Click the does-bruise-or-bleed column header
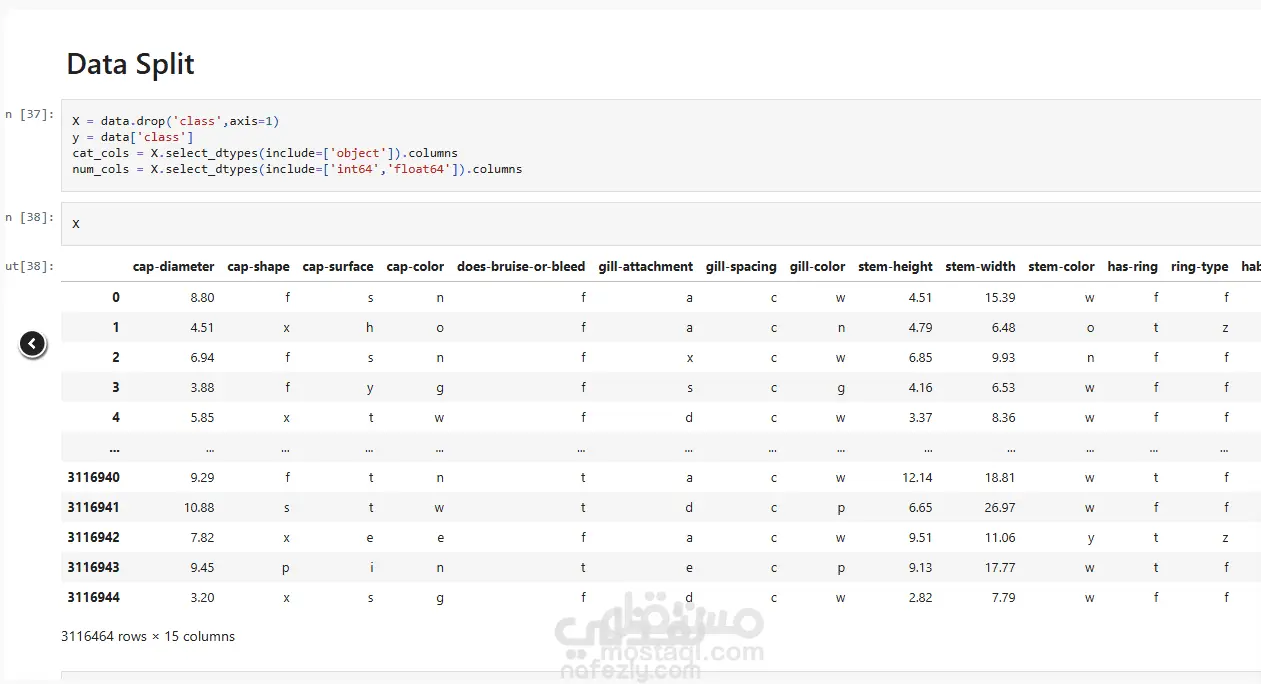The image size is (1261, 684). pos(521,267)
